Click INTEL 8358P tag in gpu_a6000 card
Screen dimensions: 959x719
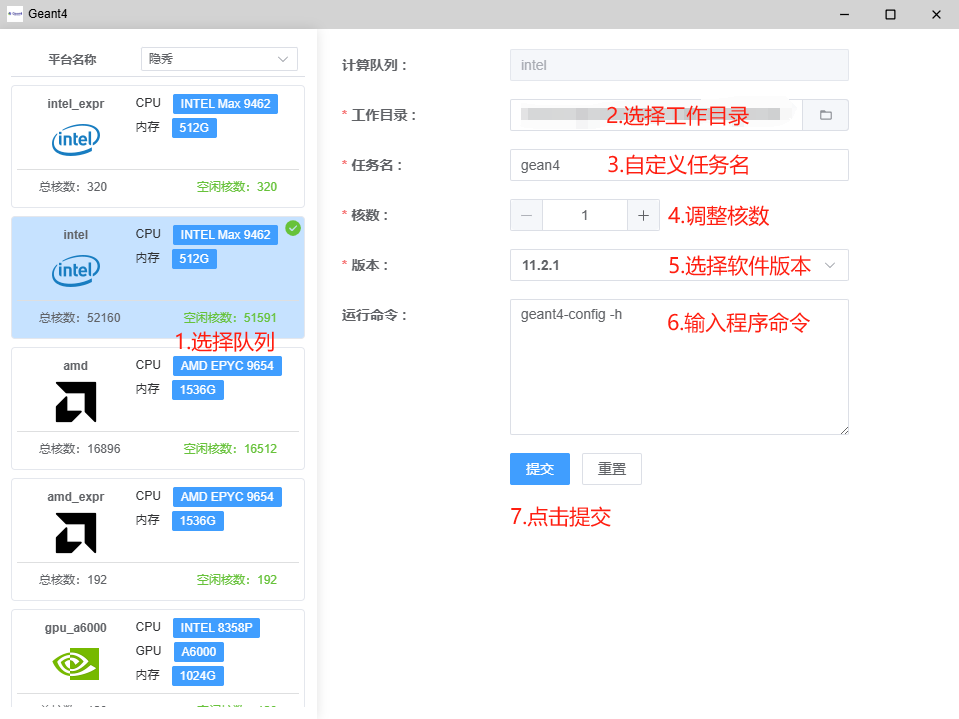(216, 627)
